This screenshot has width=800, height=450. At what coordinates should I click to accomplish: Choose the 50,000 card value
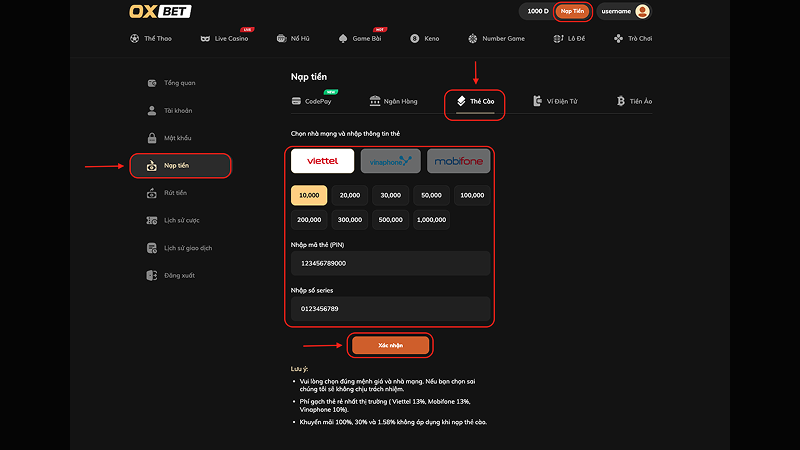pos(432,195)
